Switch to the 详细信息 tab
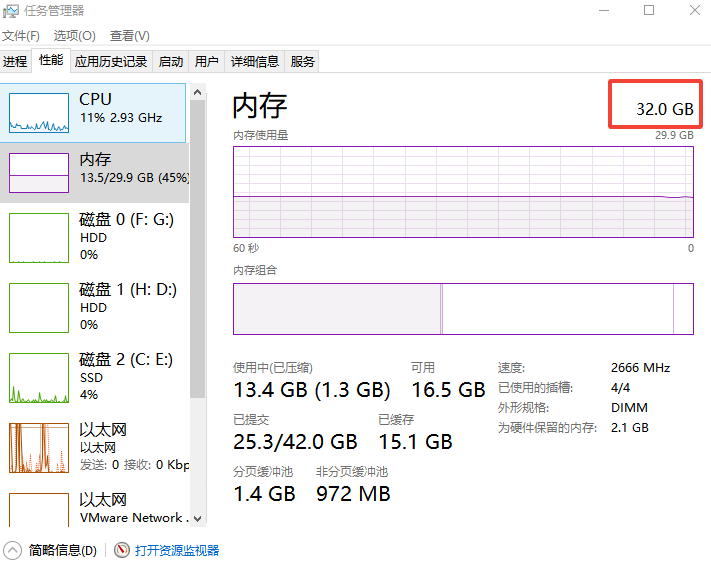The image size is (711, 570). point(254,61)
